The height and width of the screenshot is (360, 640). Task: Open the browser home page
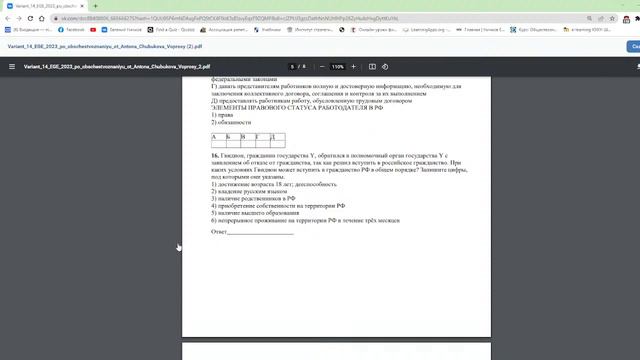(x=42, y=18)
